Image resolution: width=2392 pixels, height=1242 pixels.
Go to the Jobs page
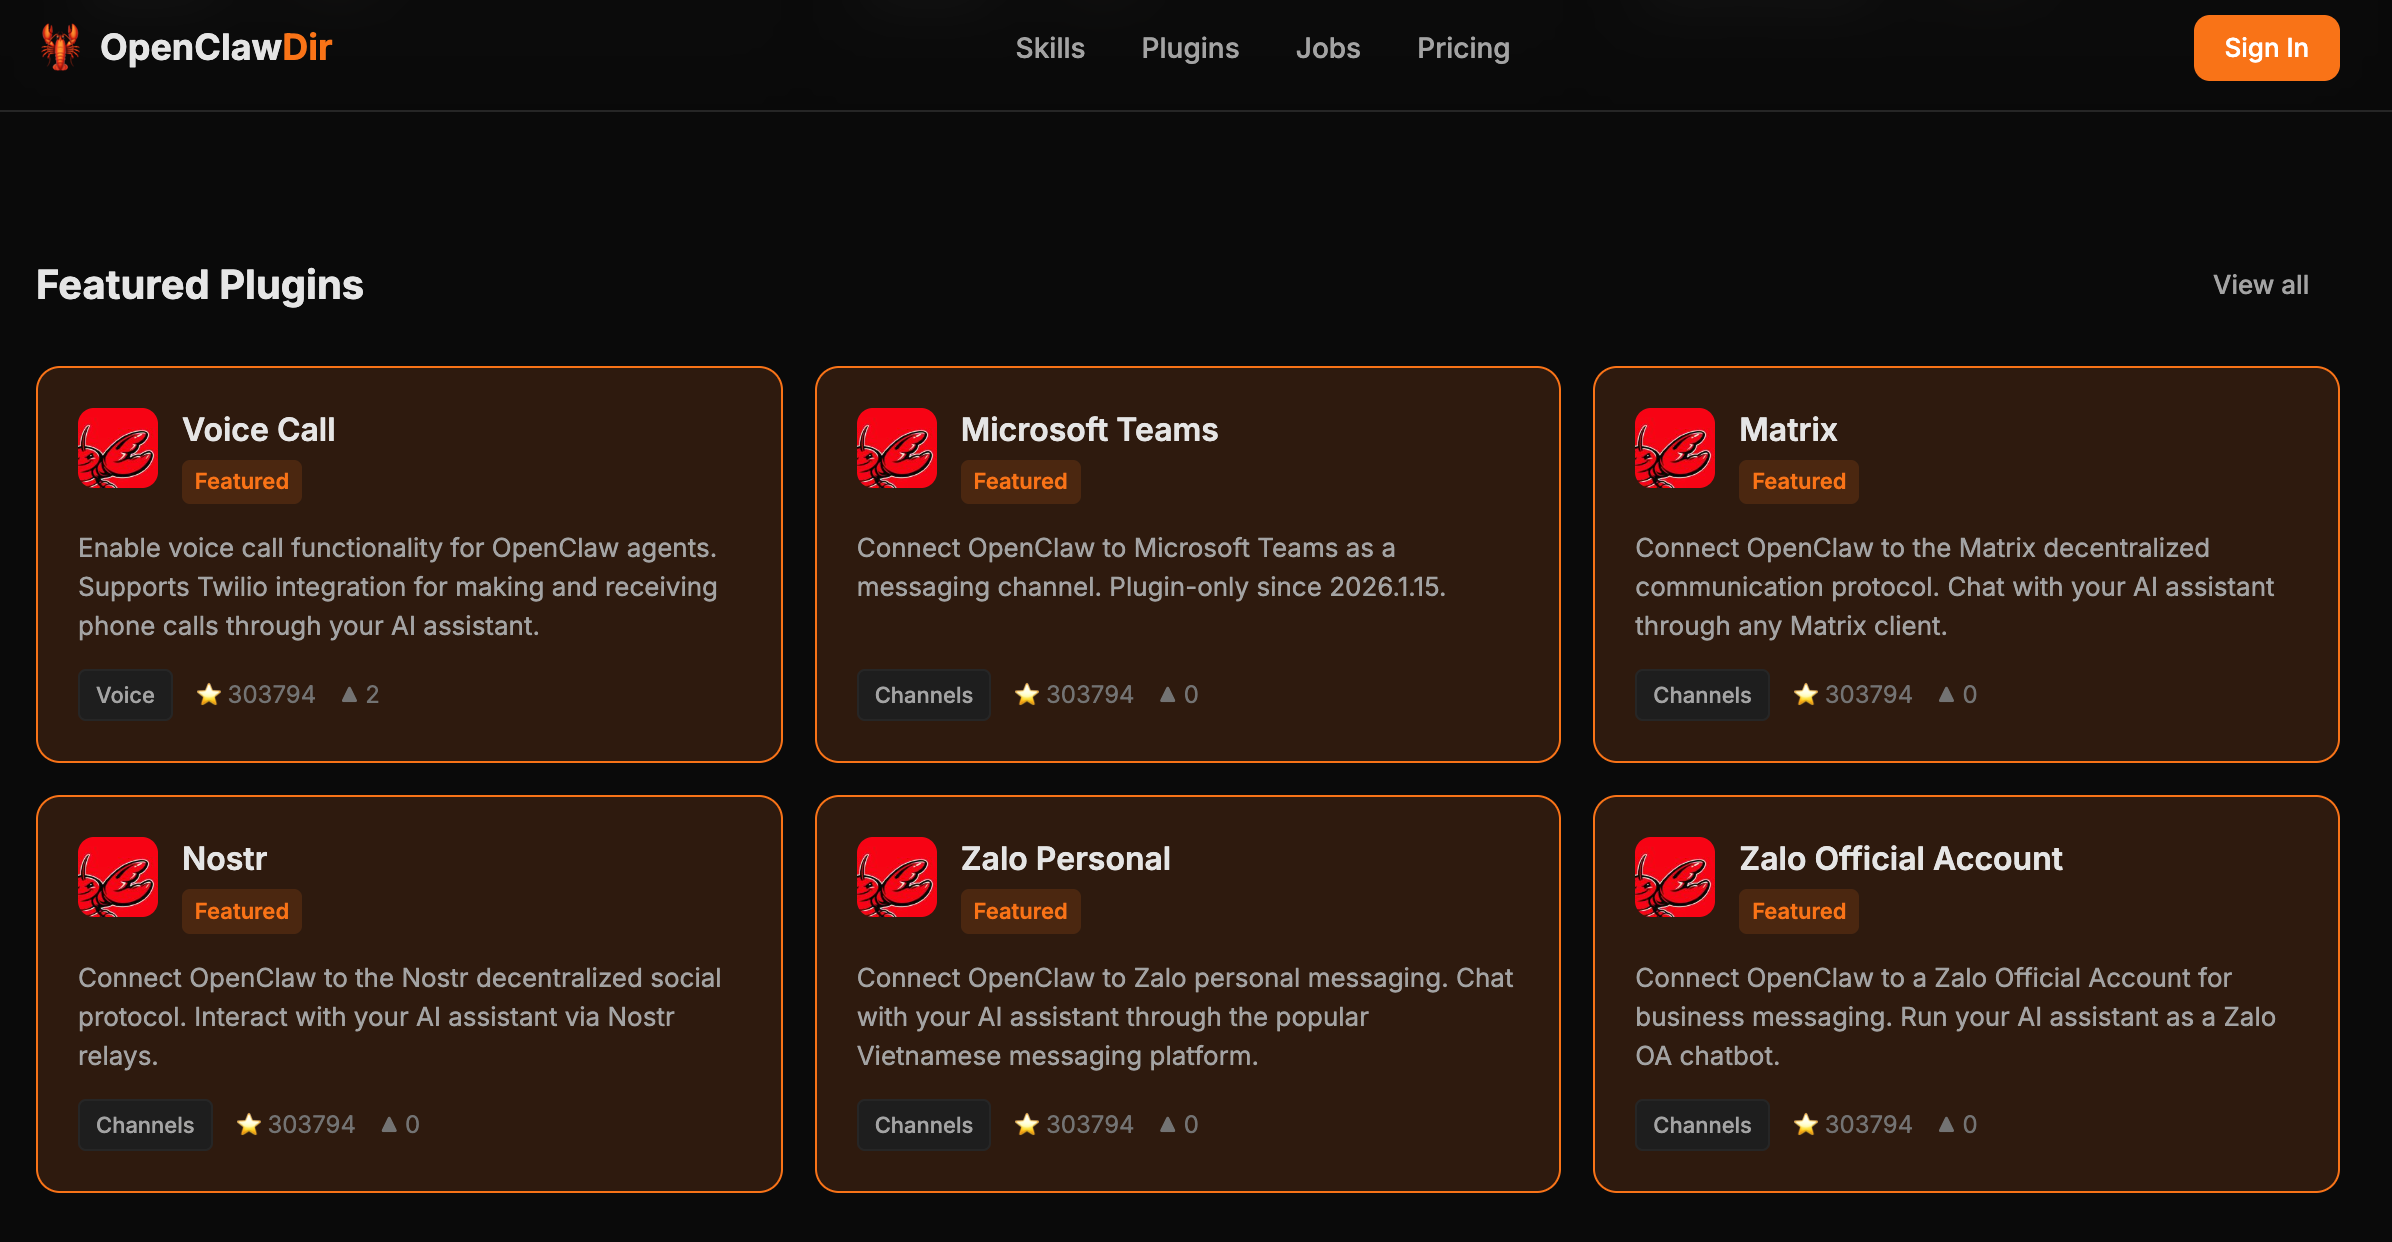(1327, 48)
